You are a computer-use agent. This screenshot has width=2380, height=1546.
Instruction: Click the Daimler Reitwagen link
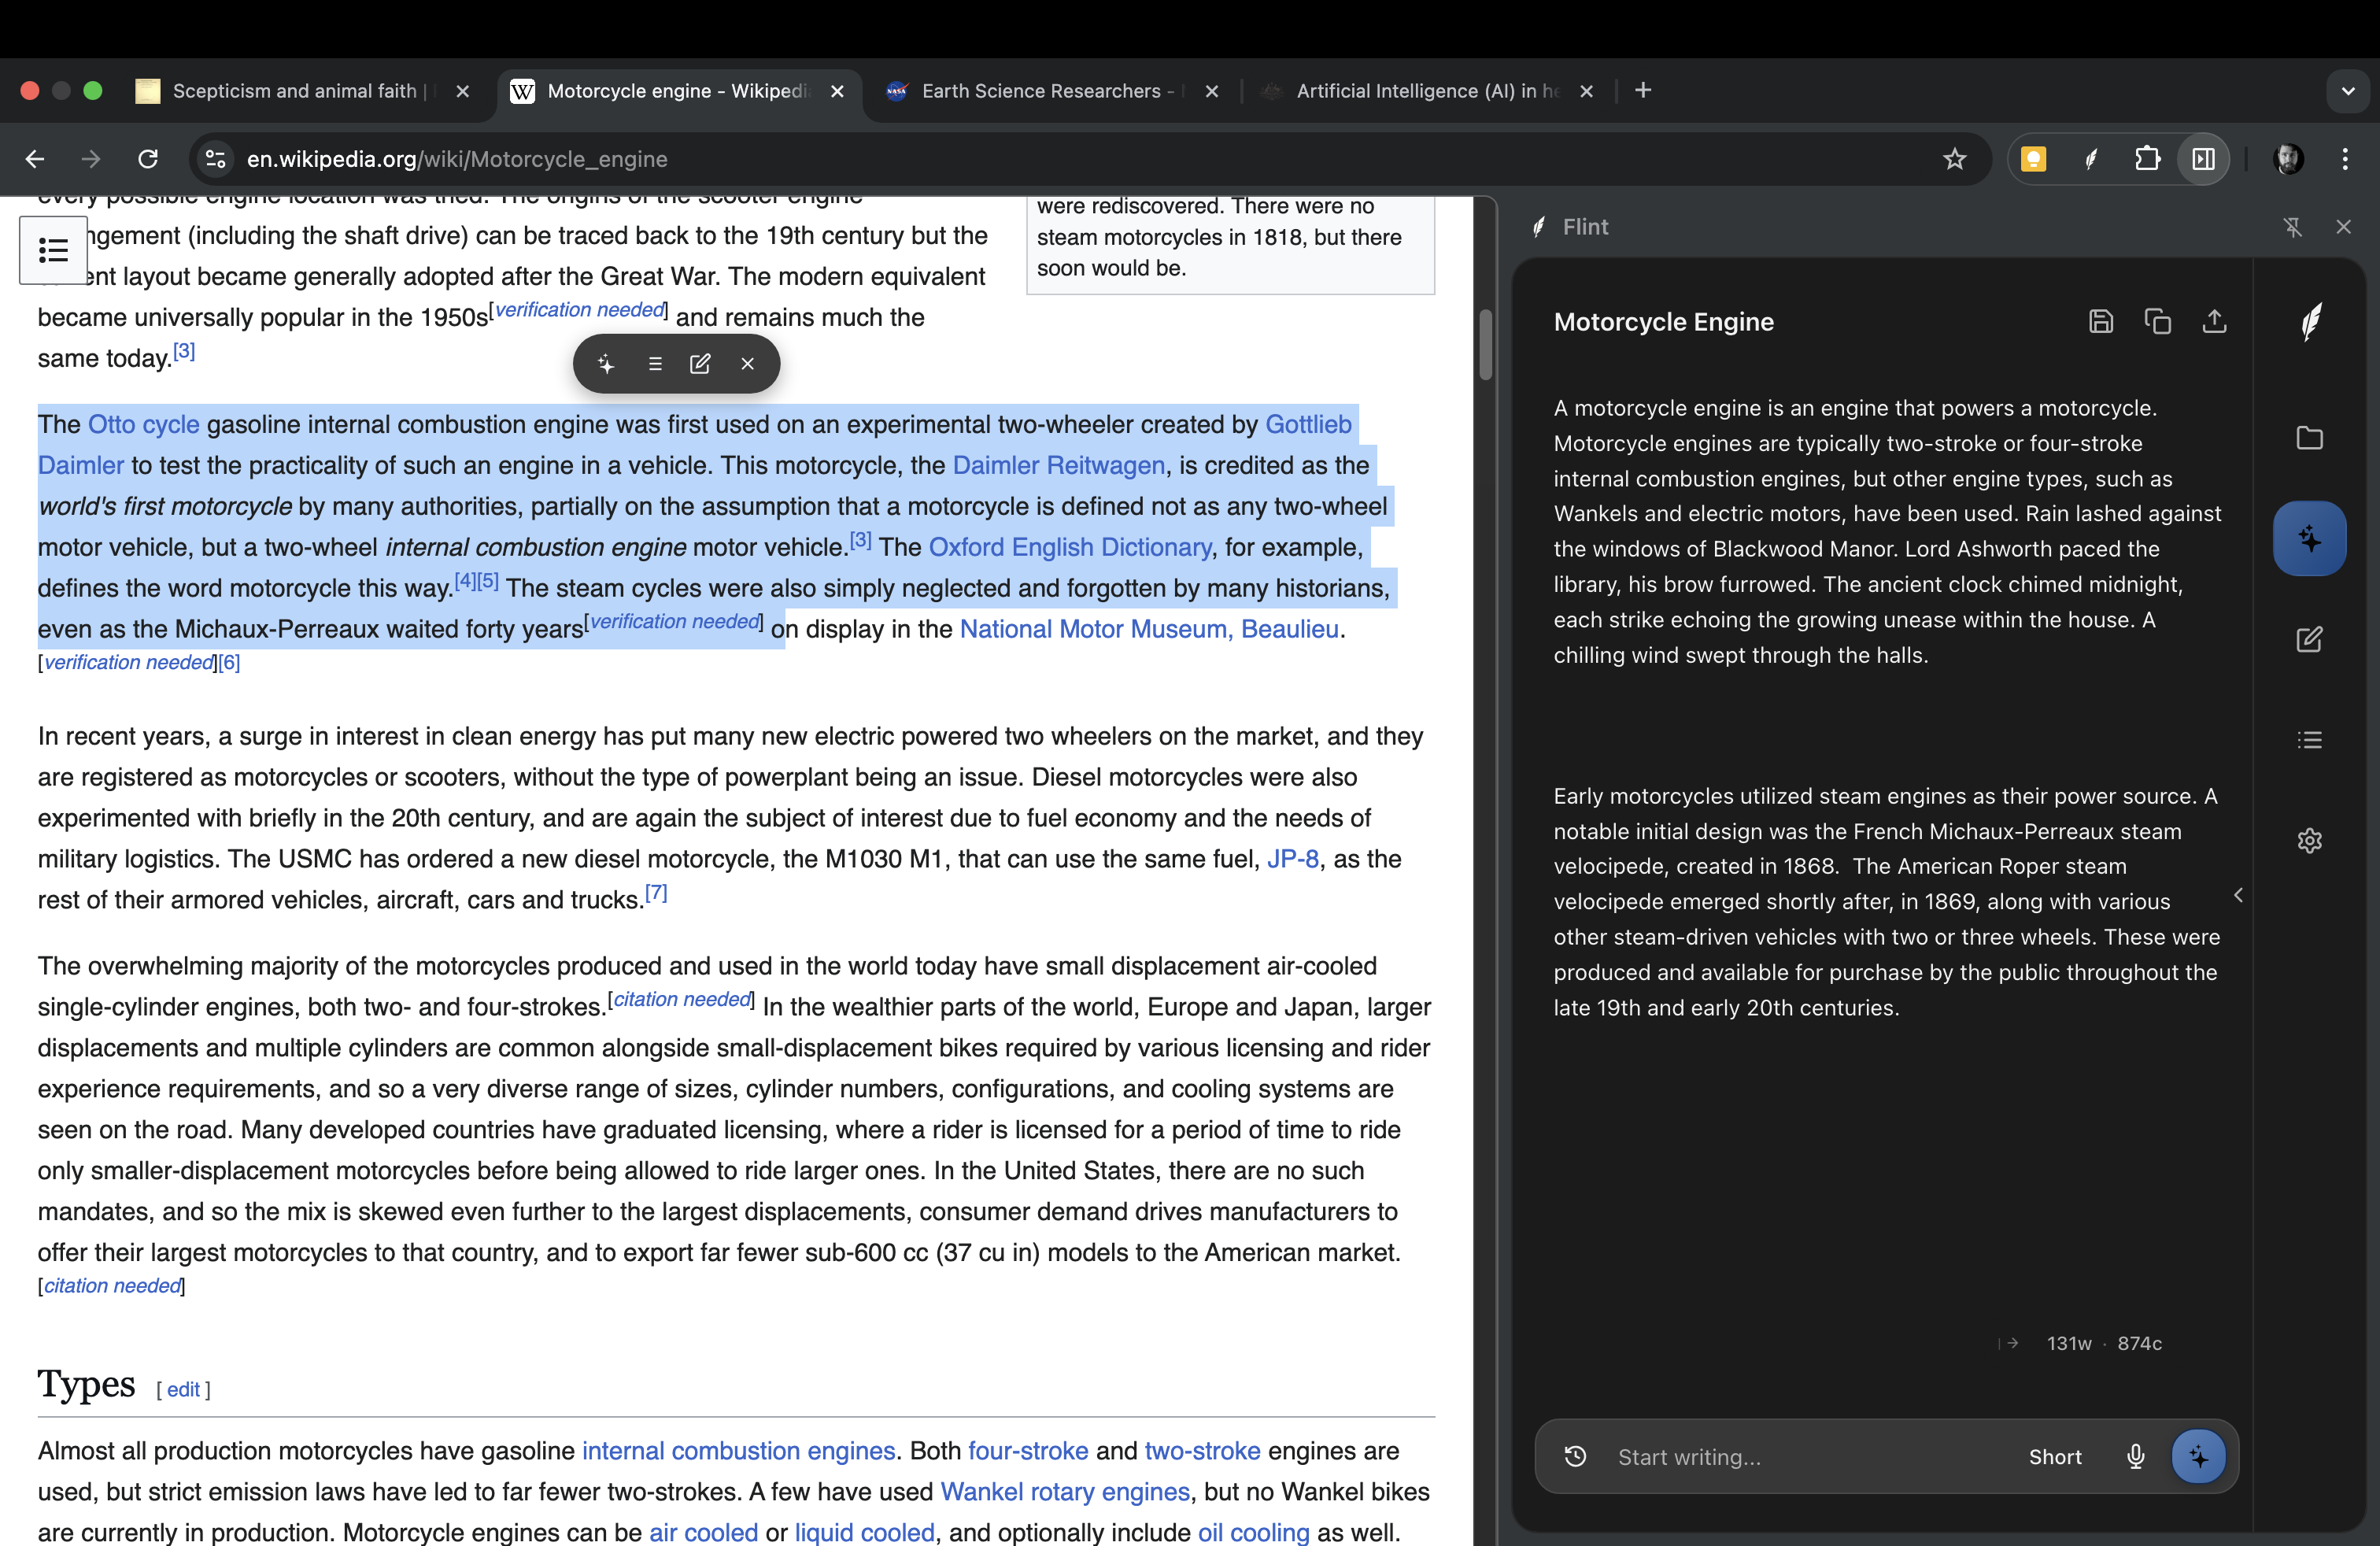[1058, 465]
